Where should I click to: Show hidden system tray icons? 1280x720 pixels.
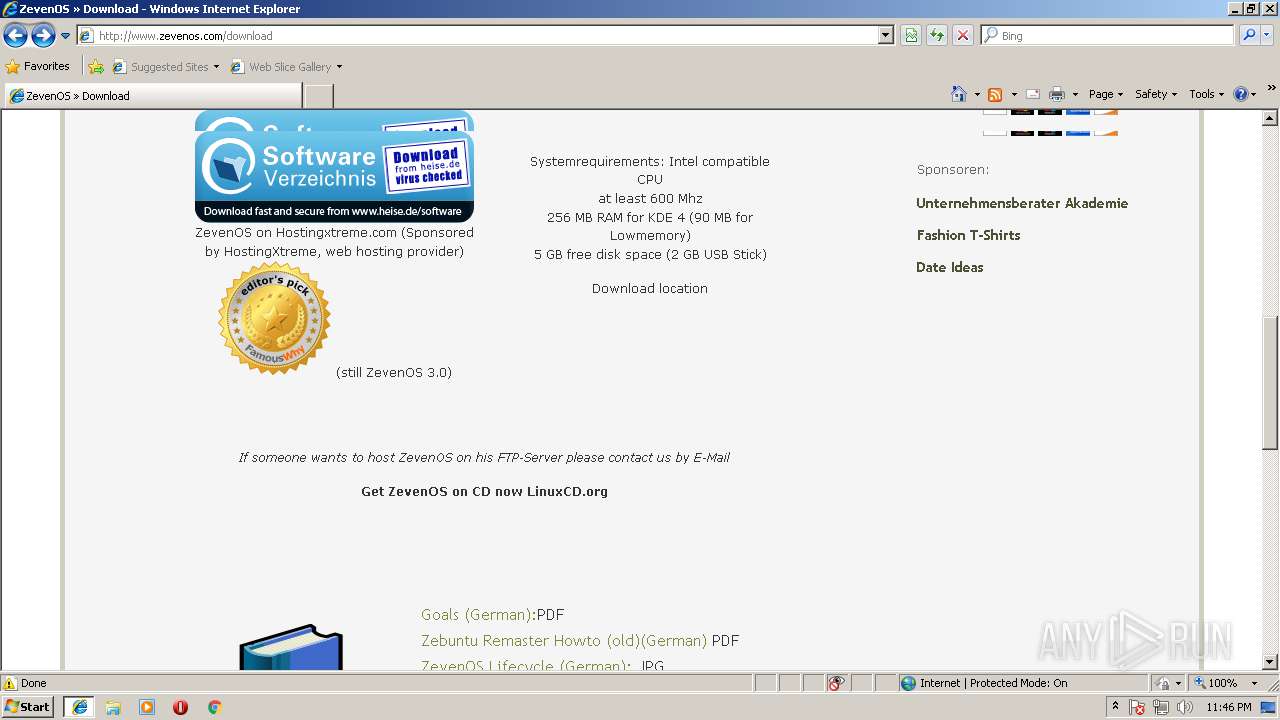coord(1116,707)
